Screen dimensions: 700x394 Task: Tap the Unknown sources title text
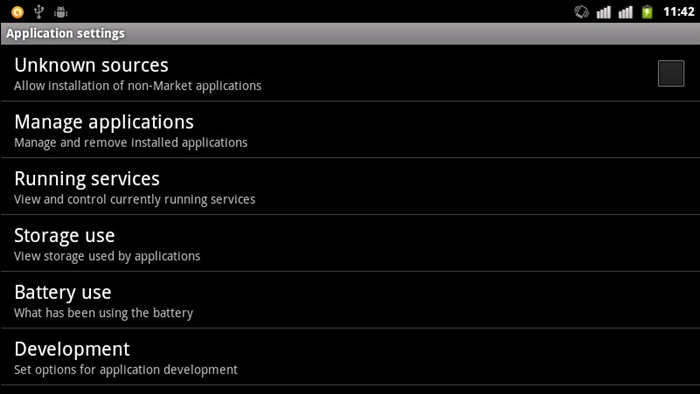tap(92, 66)
